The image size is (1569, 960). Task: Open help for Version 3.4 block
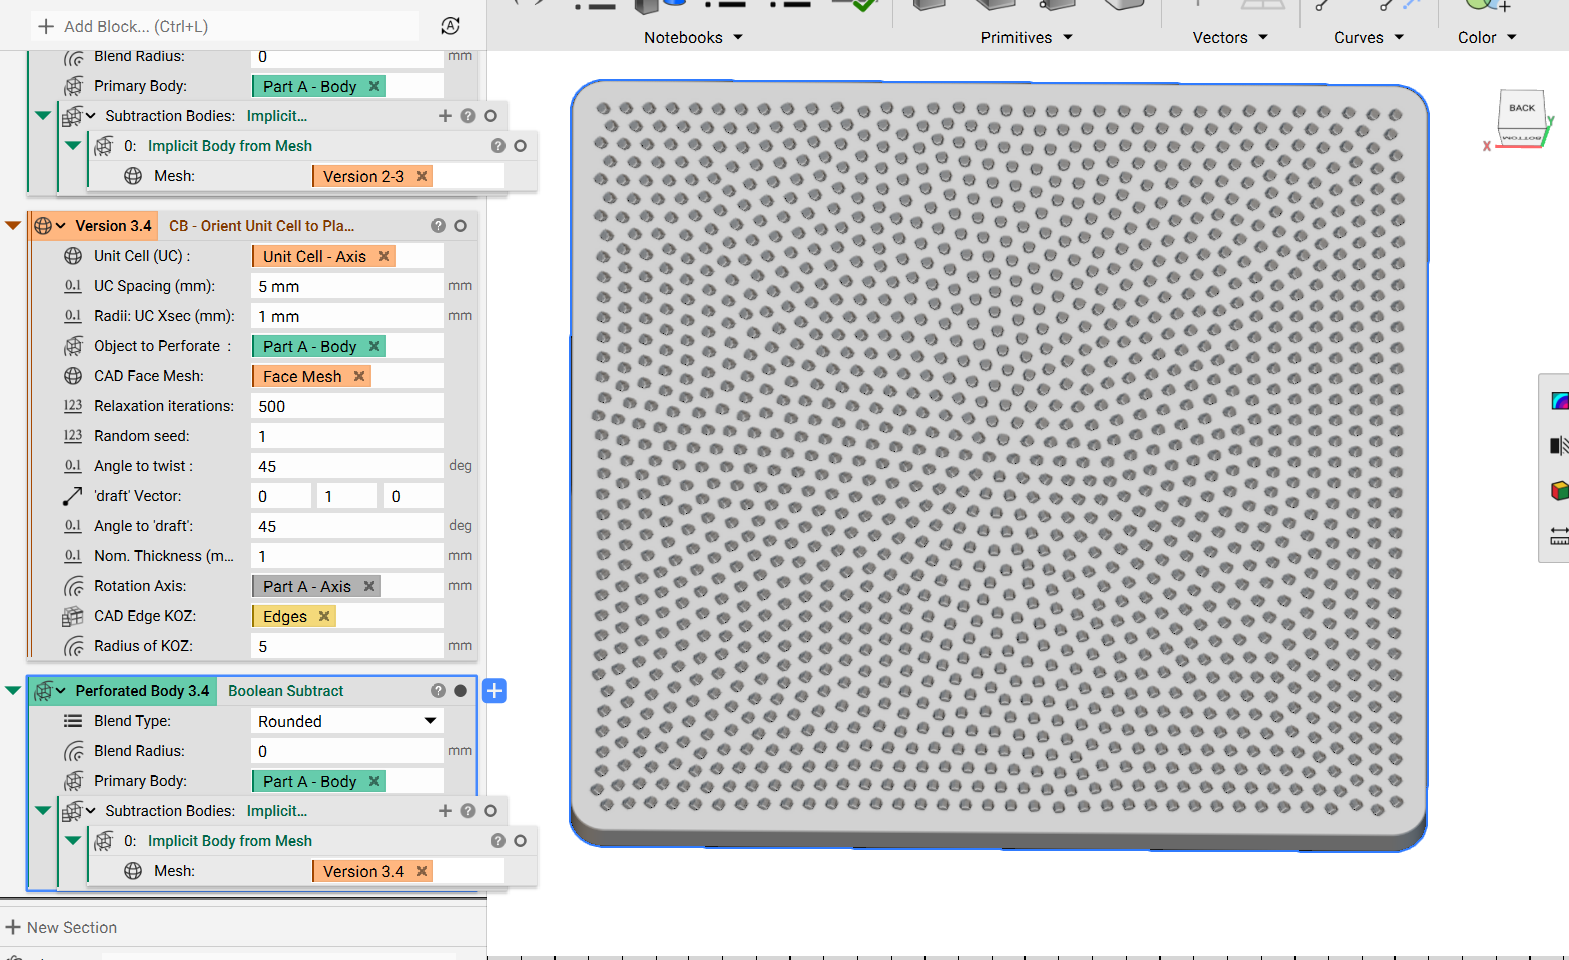click(x=438, y=226)
